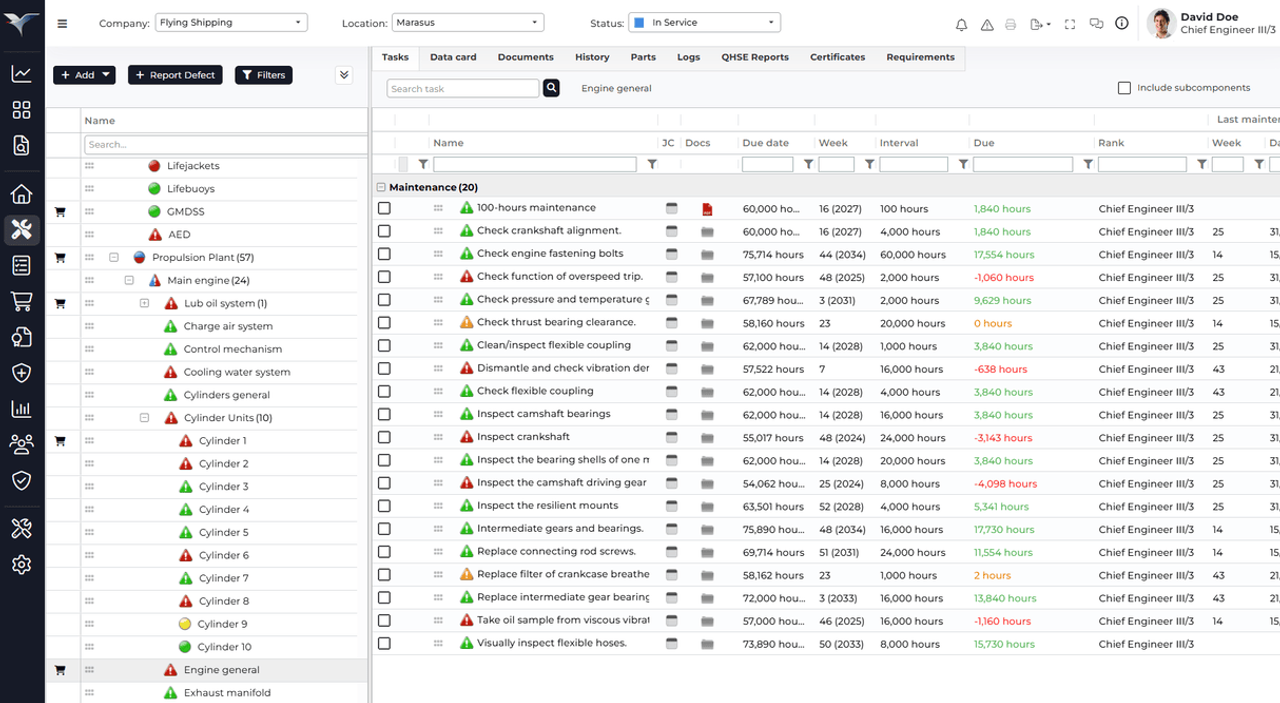
Task: Select Exhaust manifold in tree
Action: (x=227, y=693)
